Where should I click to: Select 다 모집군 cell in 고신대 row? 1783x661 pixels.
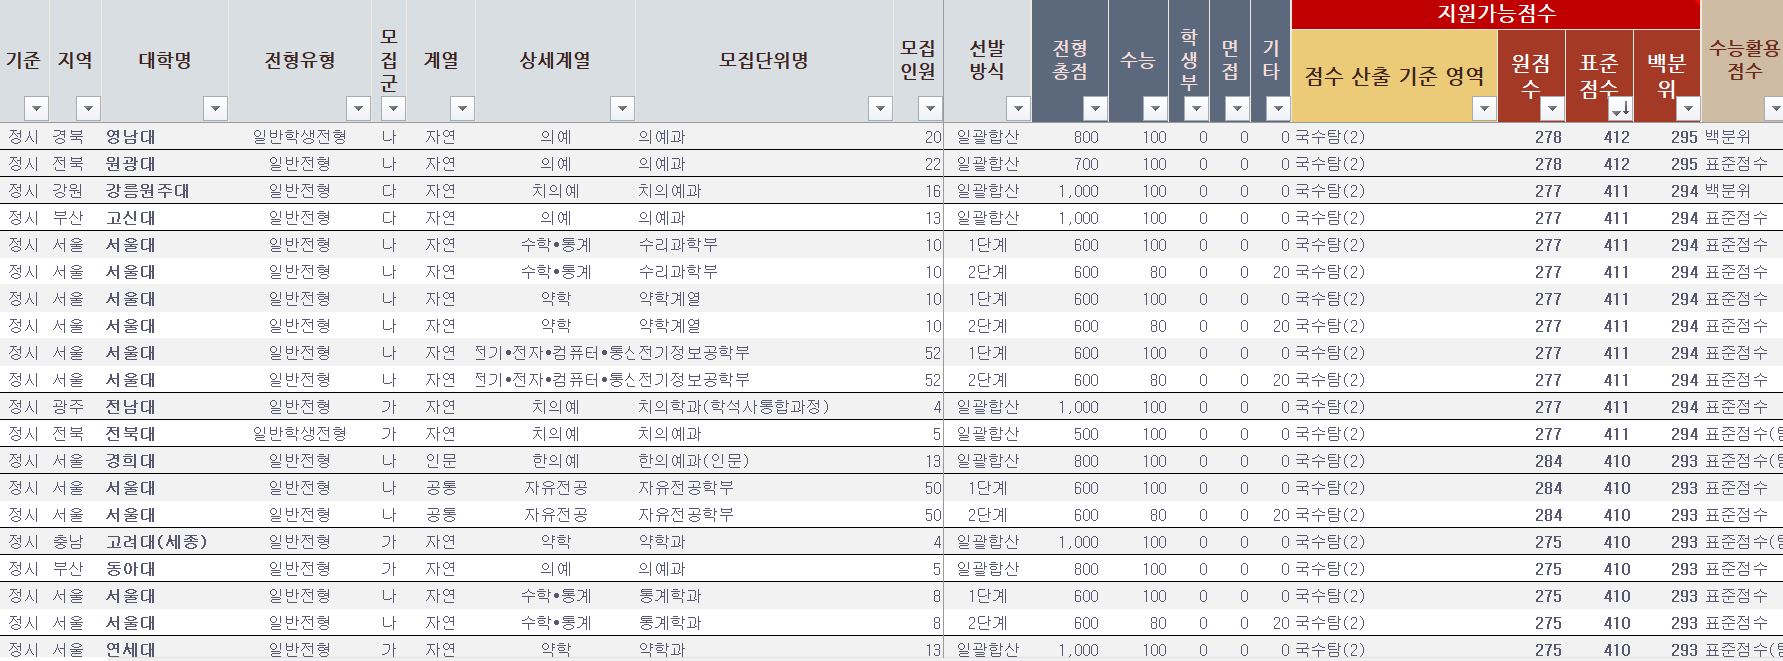pos(389,218)
